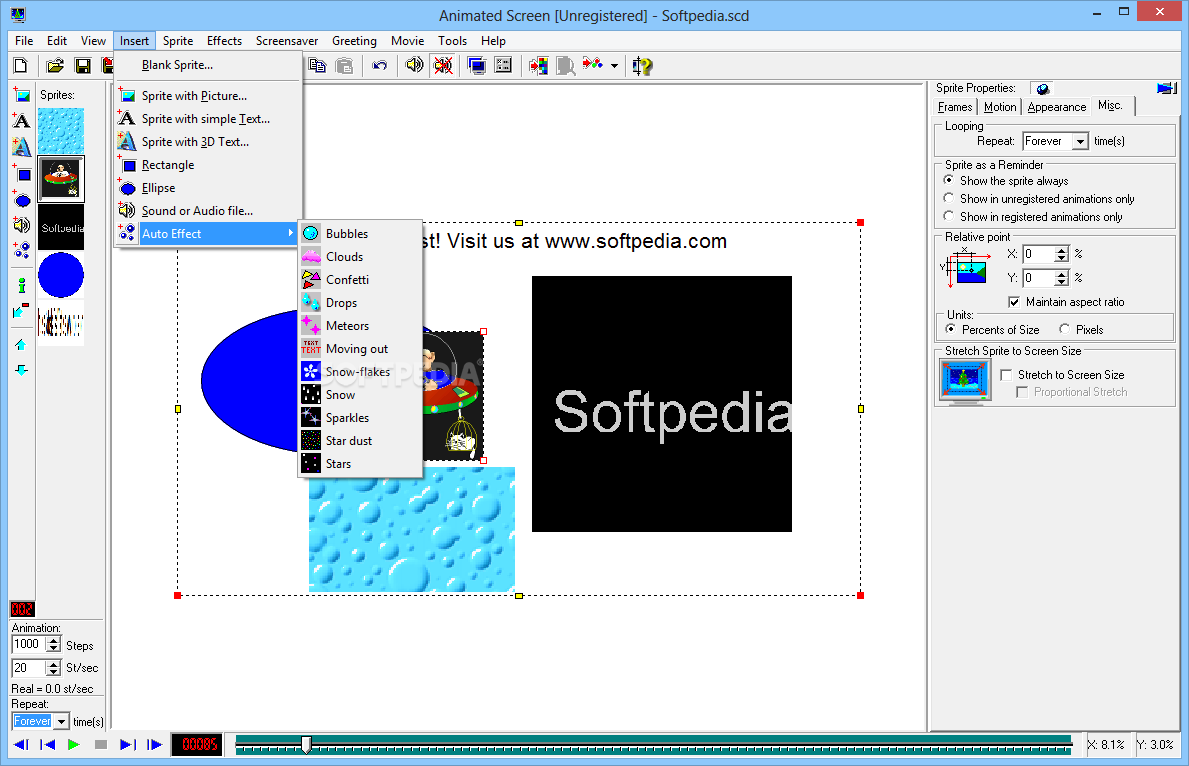This screenshot has width=1189, height=766.
Task: Switch to the Appearance tab
Action: tap(1056, 107)
